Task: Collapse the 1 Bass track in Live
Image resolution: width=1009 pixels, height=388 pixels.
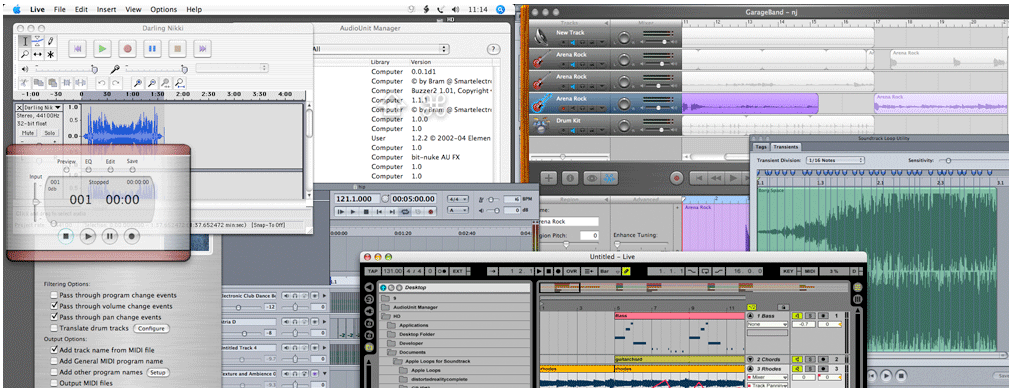Action: click(x=750, y=316)
